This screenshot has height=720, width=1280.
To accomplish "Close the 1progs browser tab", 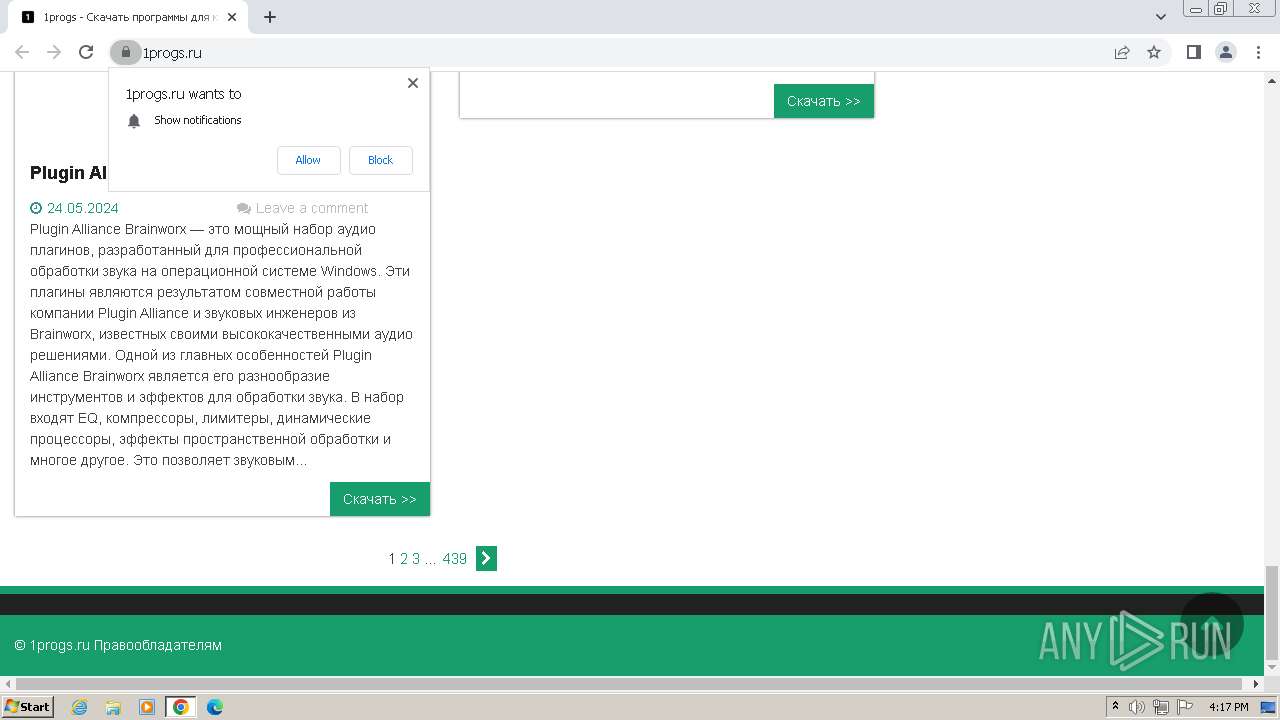I will point(232,17).
